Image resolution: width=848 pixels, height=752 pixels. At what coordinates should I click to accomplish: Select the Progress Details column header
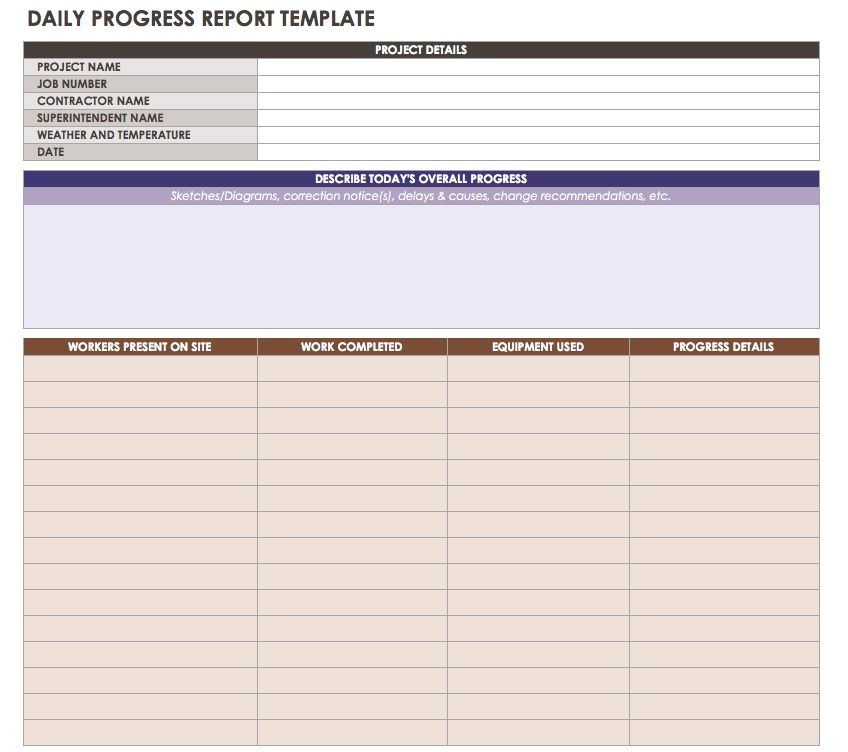tap(723, 347)
